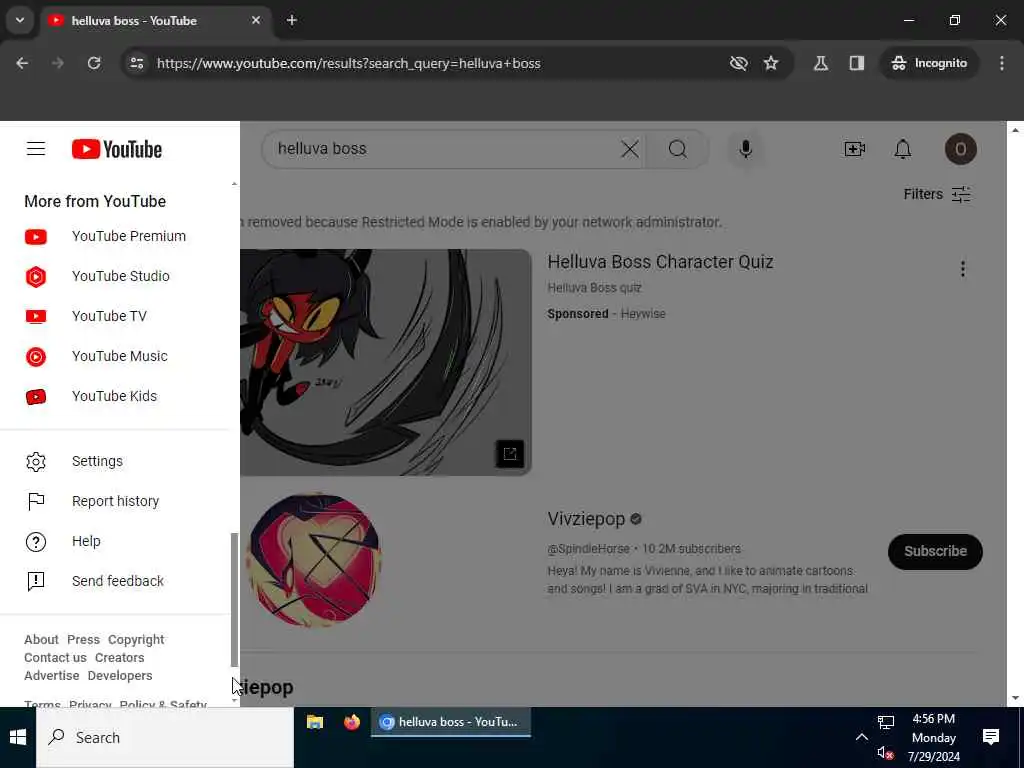Open the notifications bell

[x=903, y=149]
